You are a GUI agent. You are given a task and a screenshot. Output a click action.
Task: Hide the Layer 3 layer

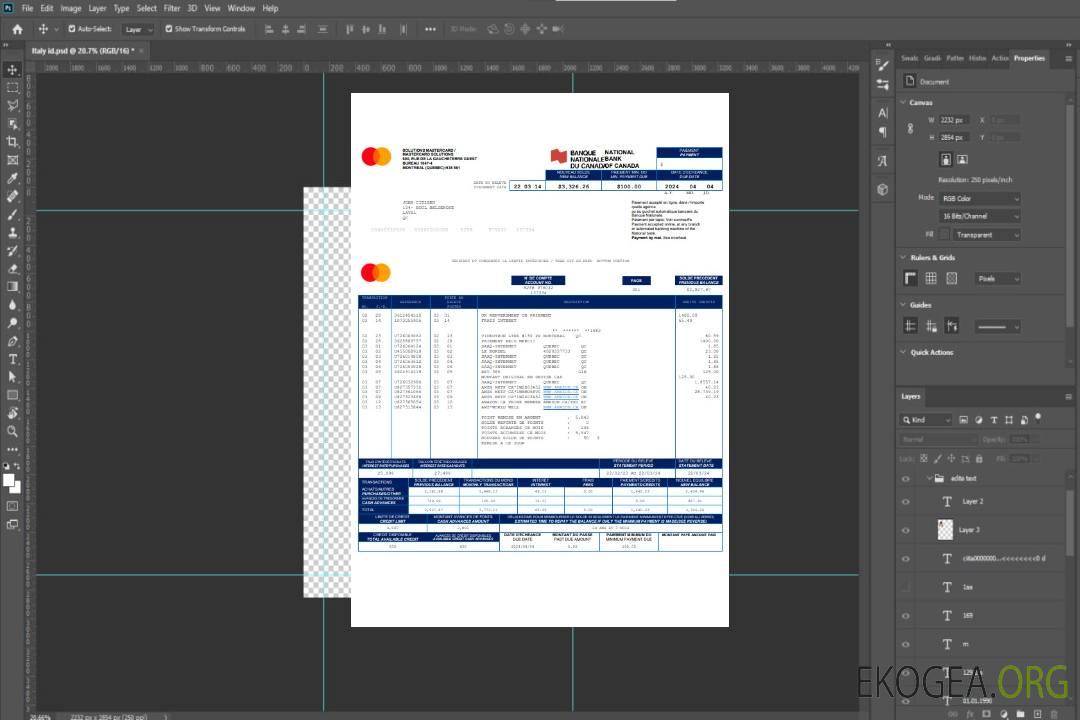[906, 531]
